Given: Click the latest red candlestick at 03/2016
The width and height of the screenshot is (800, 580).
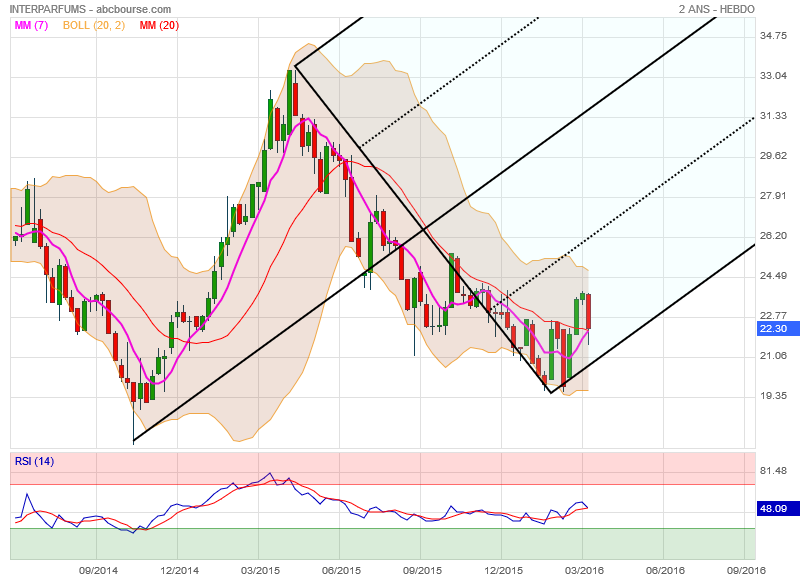Looking at the screenshot, I should coord(589,312).
